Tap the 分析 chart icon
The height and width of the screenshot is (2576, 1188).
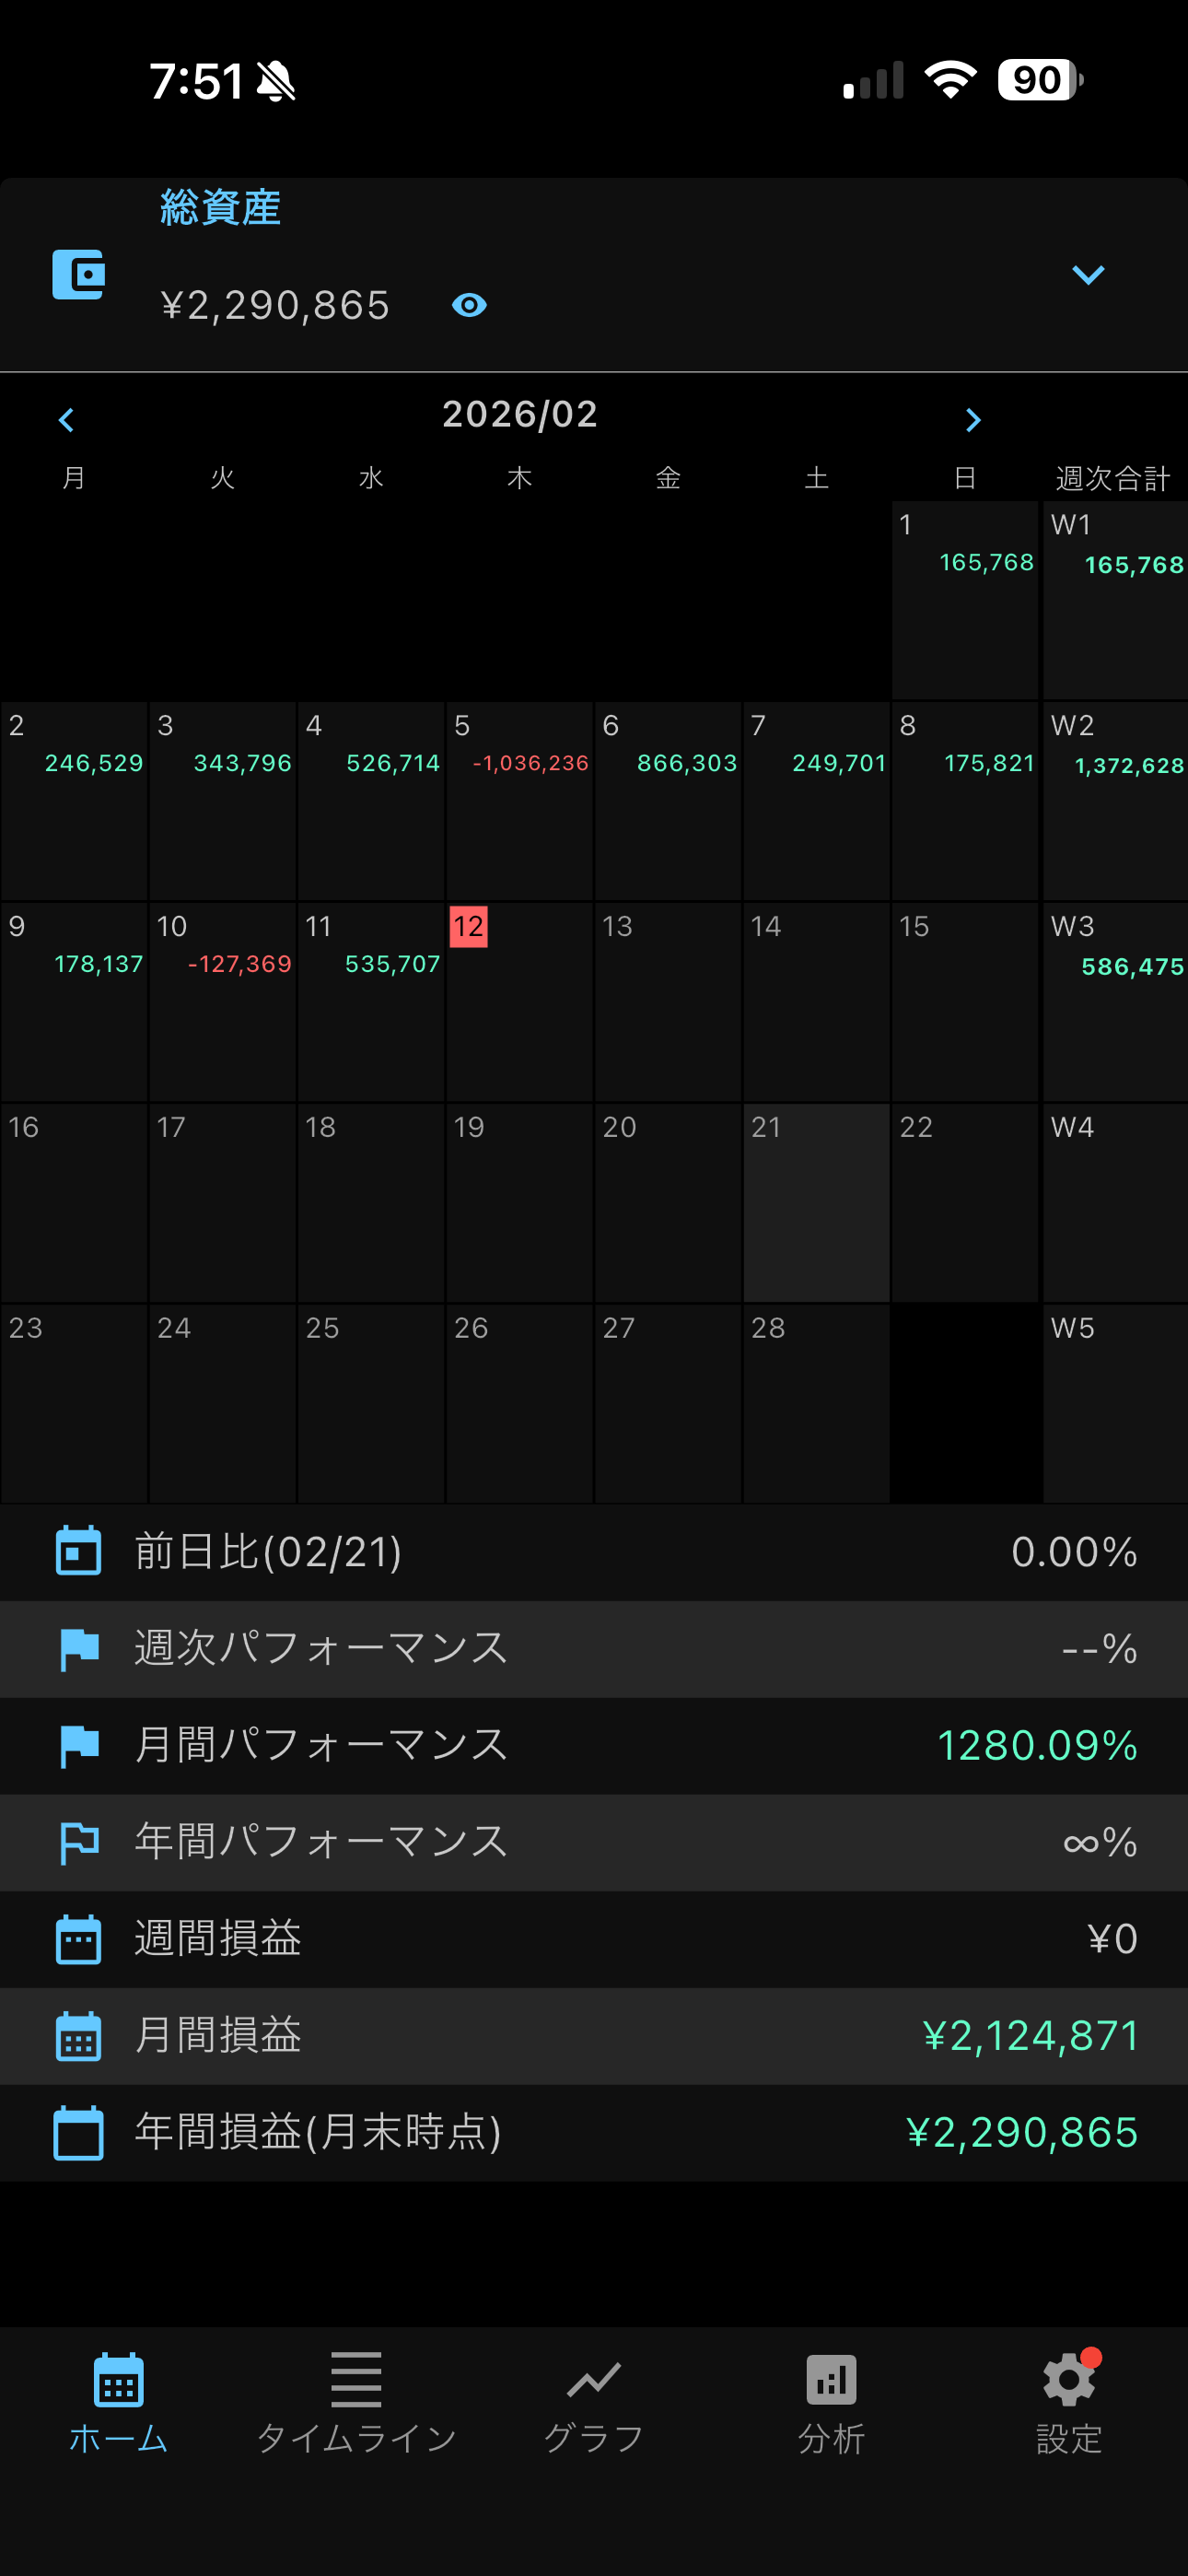[x=831, y=2380]
